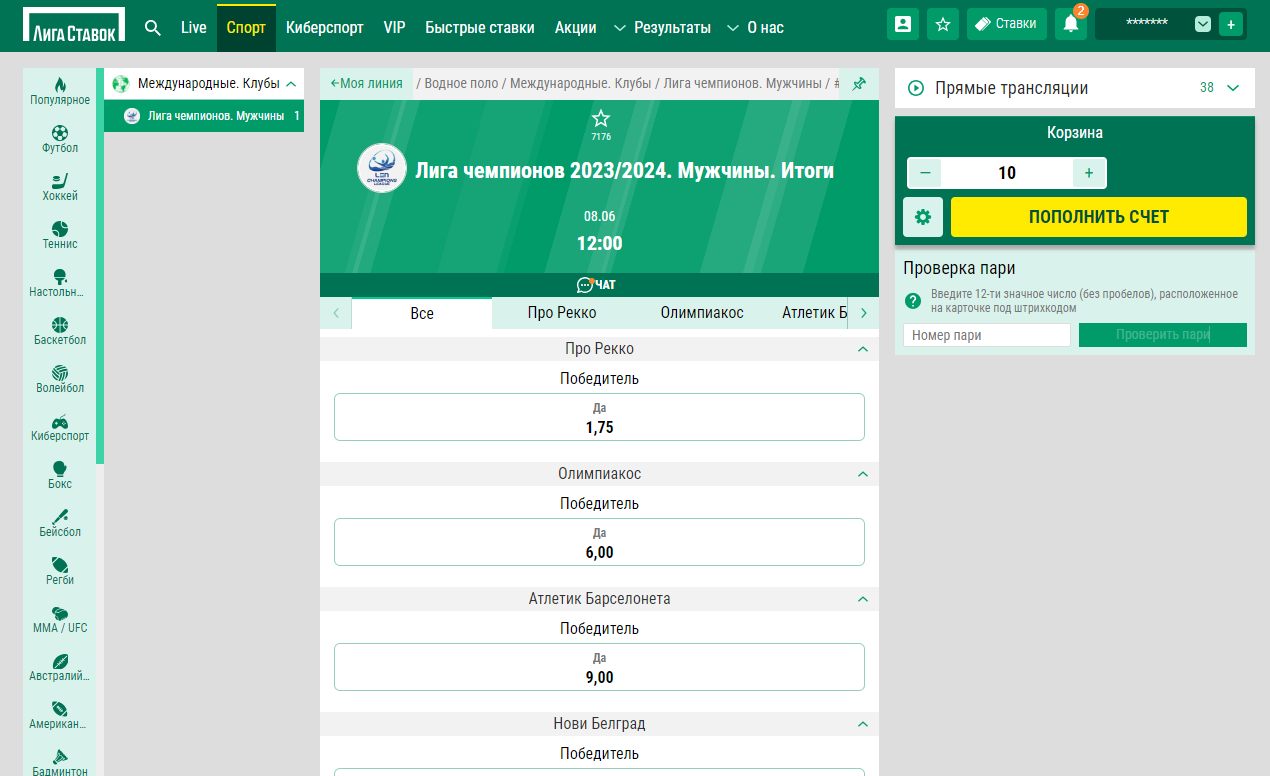The image size is (1270, 776).
Task: Decrease stake with minus button
Action: [x=924, y=173]
